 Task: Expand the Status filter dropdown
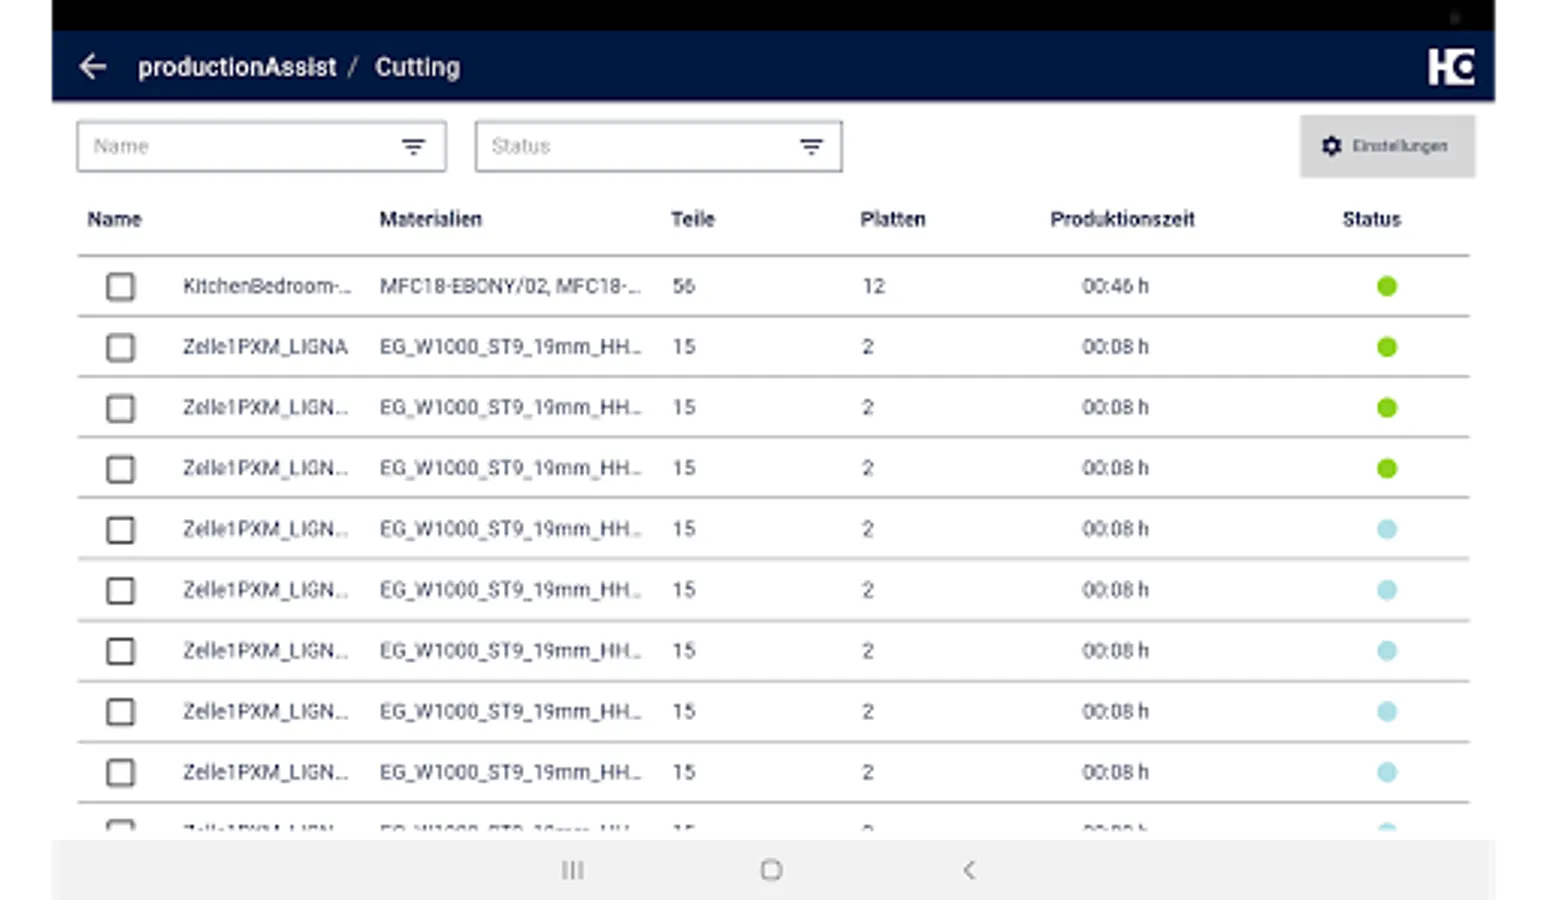point(640,147)
